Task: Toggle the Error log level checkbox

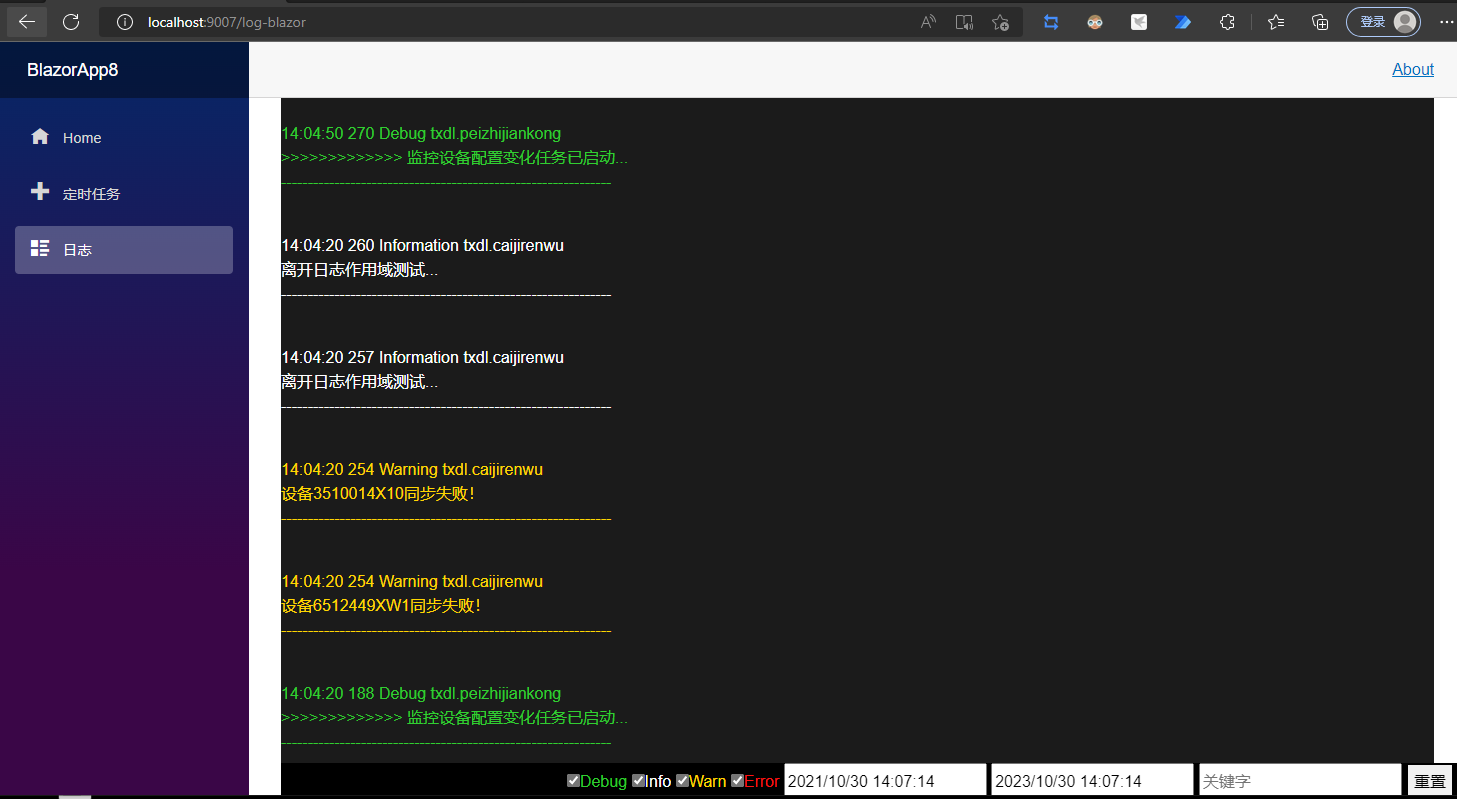Action: (737, 781)
